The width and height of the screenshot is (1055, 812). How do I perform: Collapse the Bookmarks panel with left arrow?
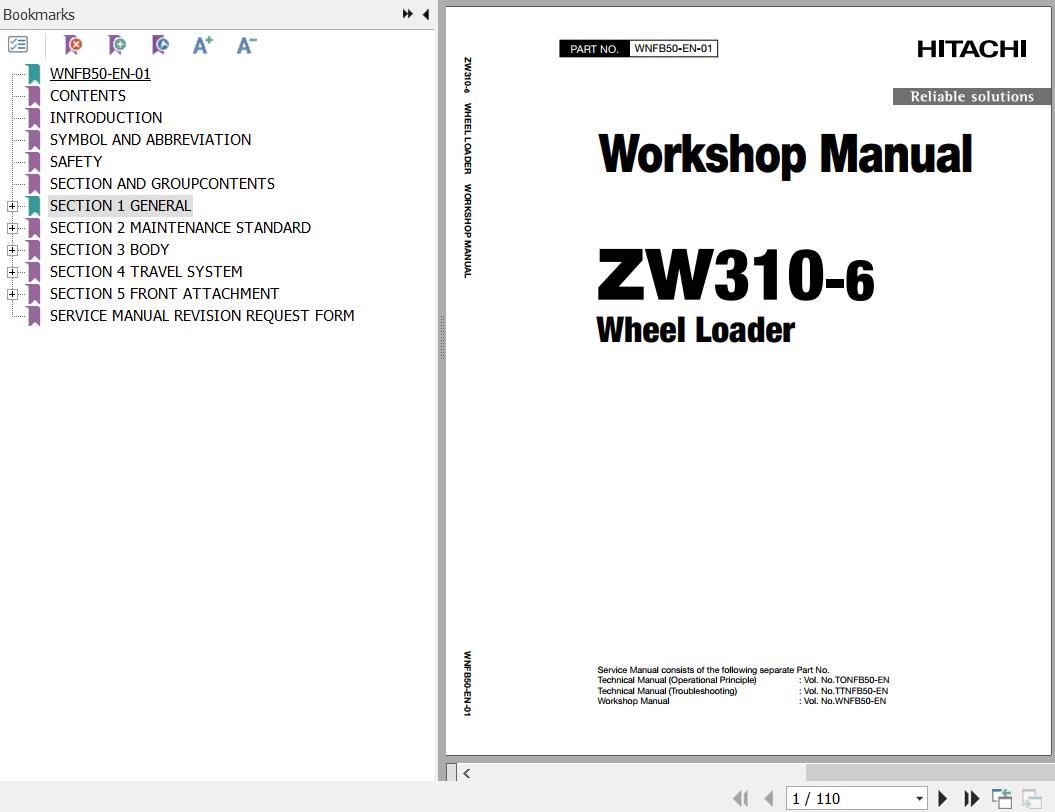pyautogui.click(x=425, y=13)
